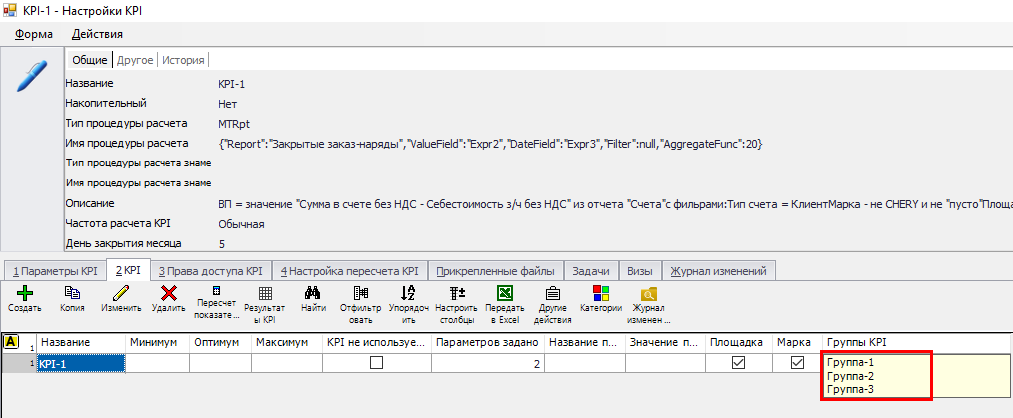
Task: Click the Edit pencil icon
Action: (x=120, y=293)
